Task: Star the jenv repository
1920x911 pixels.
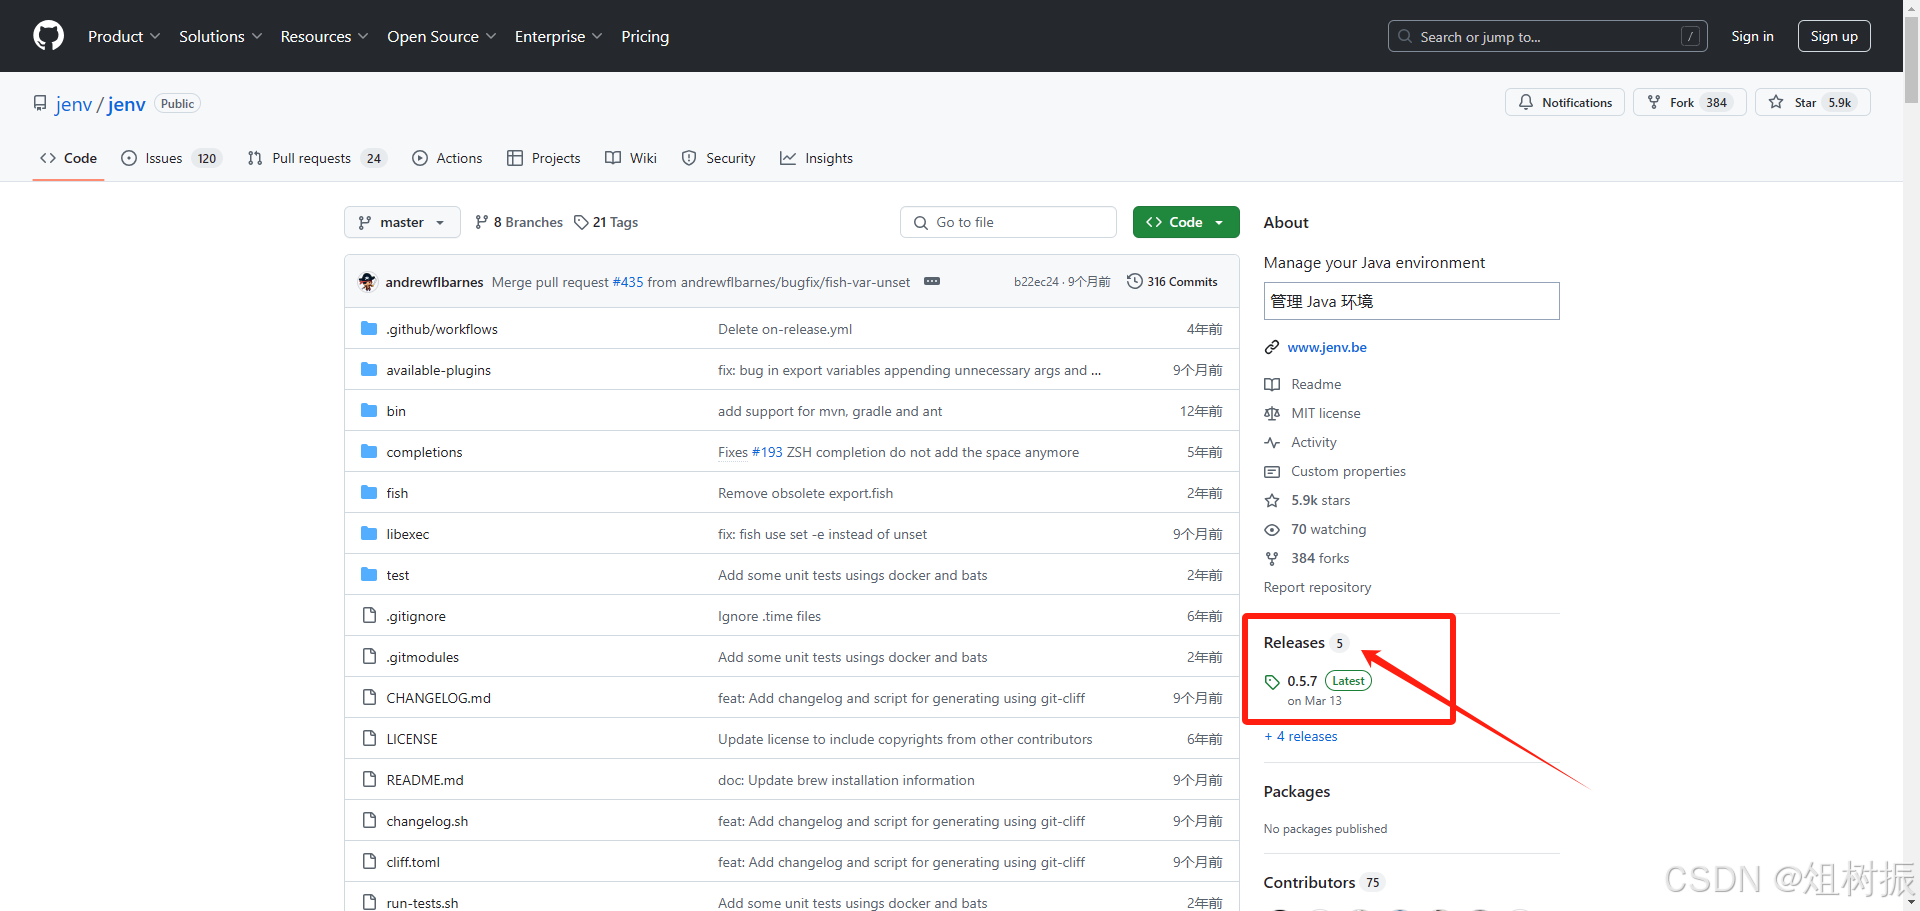Action: (x=1813, y=102)
